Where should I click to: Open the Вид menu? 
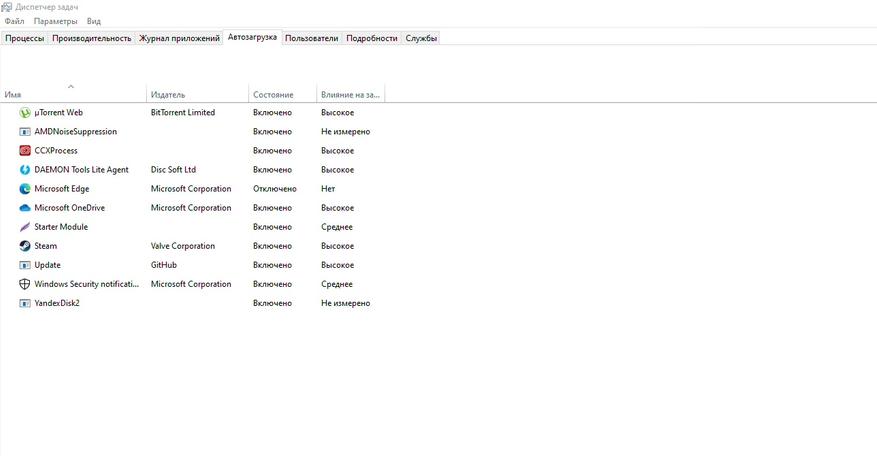click(x=94, y=21)
